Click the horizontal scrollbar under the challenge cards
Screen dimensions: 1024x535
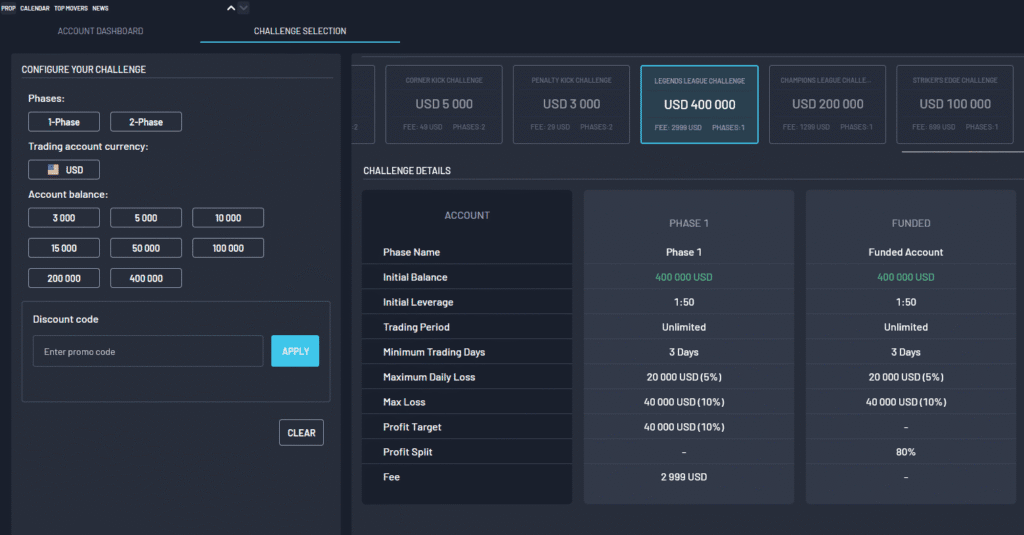(963, 152)
